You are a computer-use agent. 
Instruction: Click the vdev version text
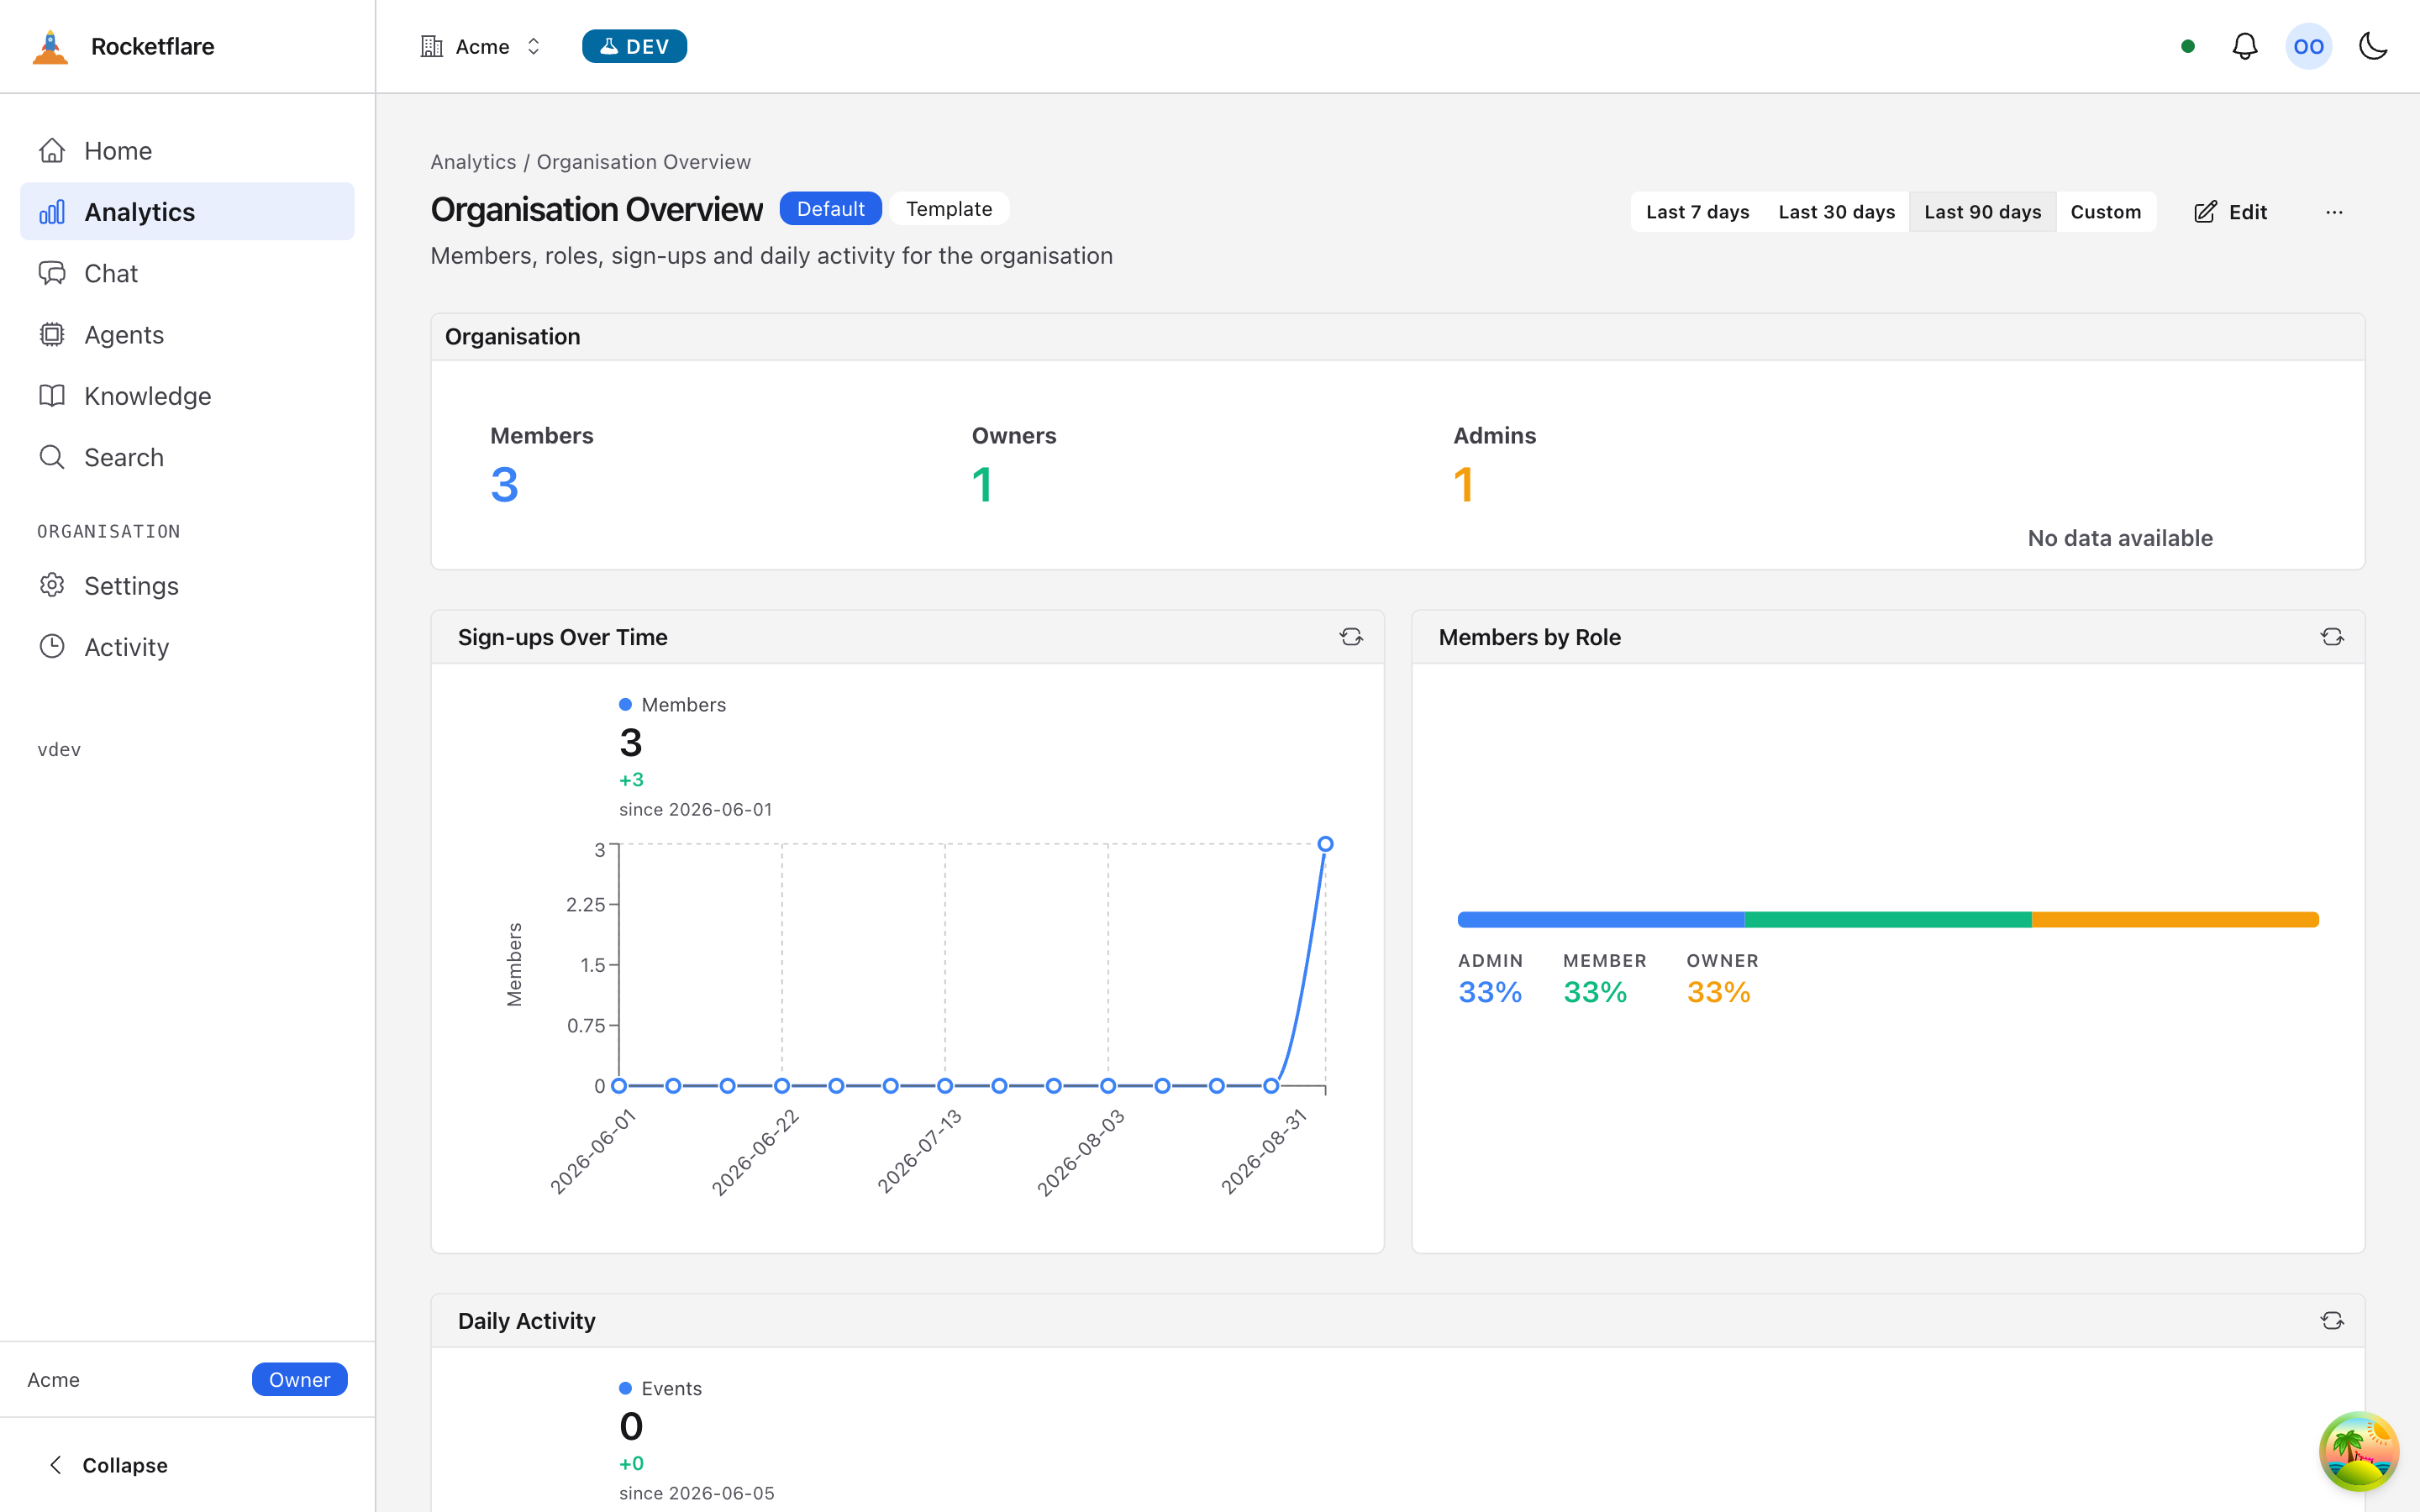coord(59,749)
